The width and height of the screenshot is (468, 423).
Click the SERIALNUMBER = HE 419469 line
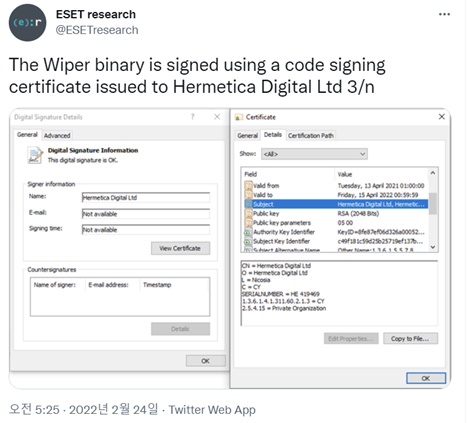pos(281,294)
